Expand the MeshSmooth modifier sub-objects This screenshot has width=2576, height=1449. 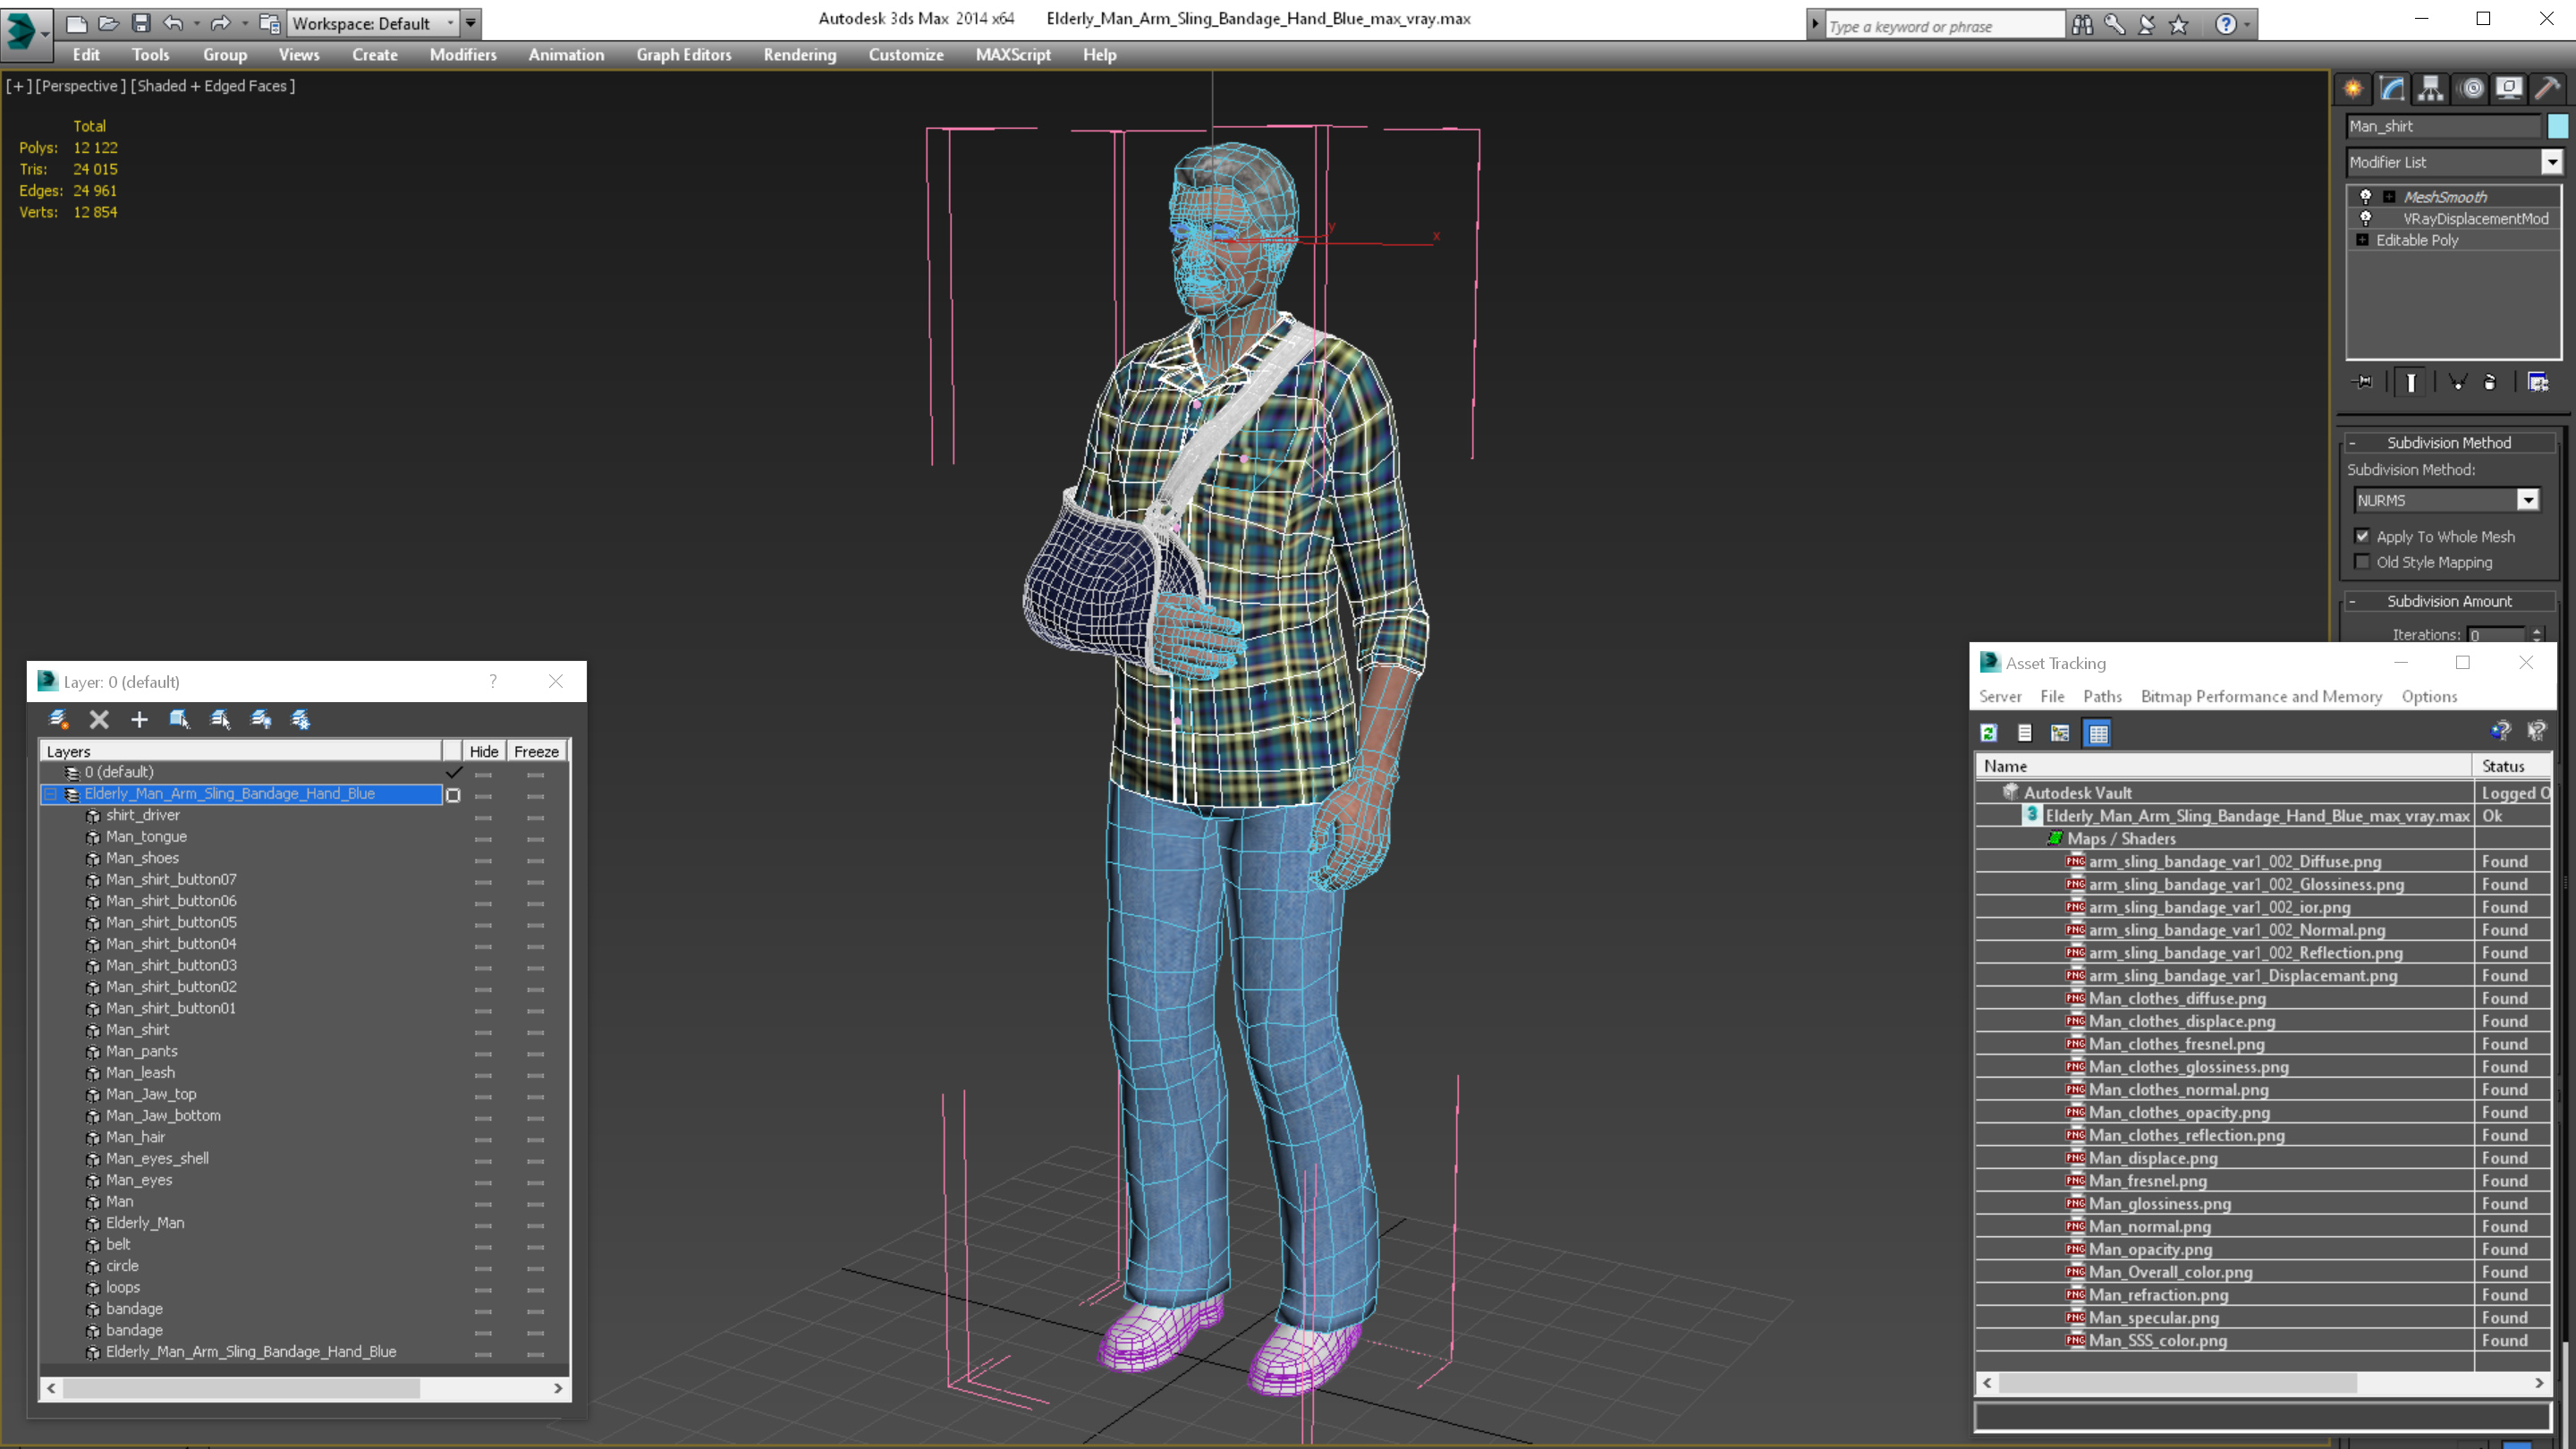[x=2389, y=196]
